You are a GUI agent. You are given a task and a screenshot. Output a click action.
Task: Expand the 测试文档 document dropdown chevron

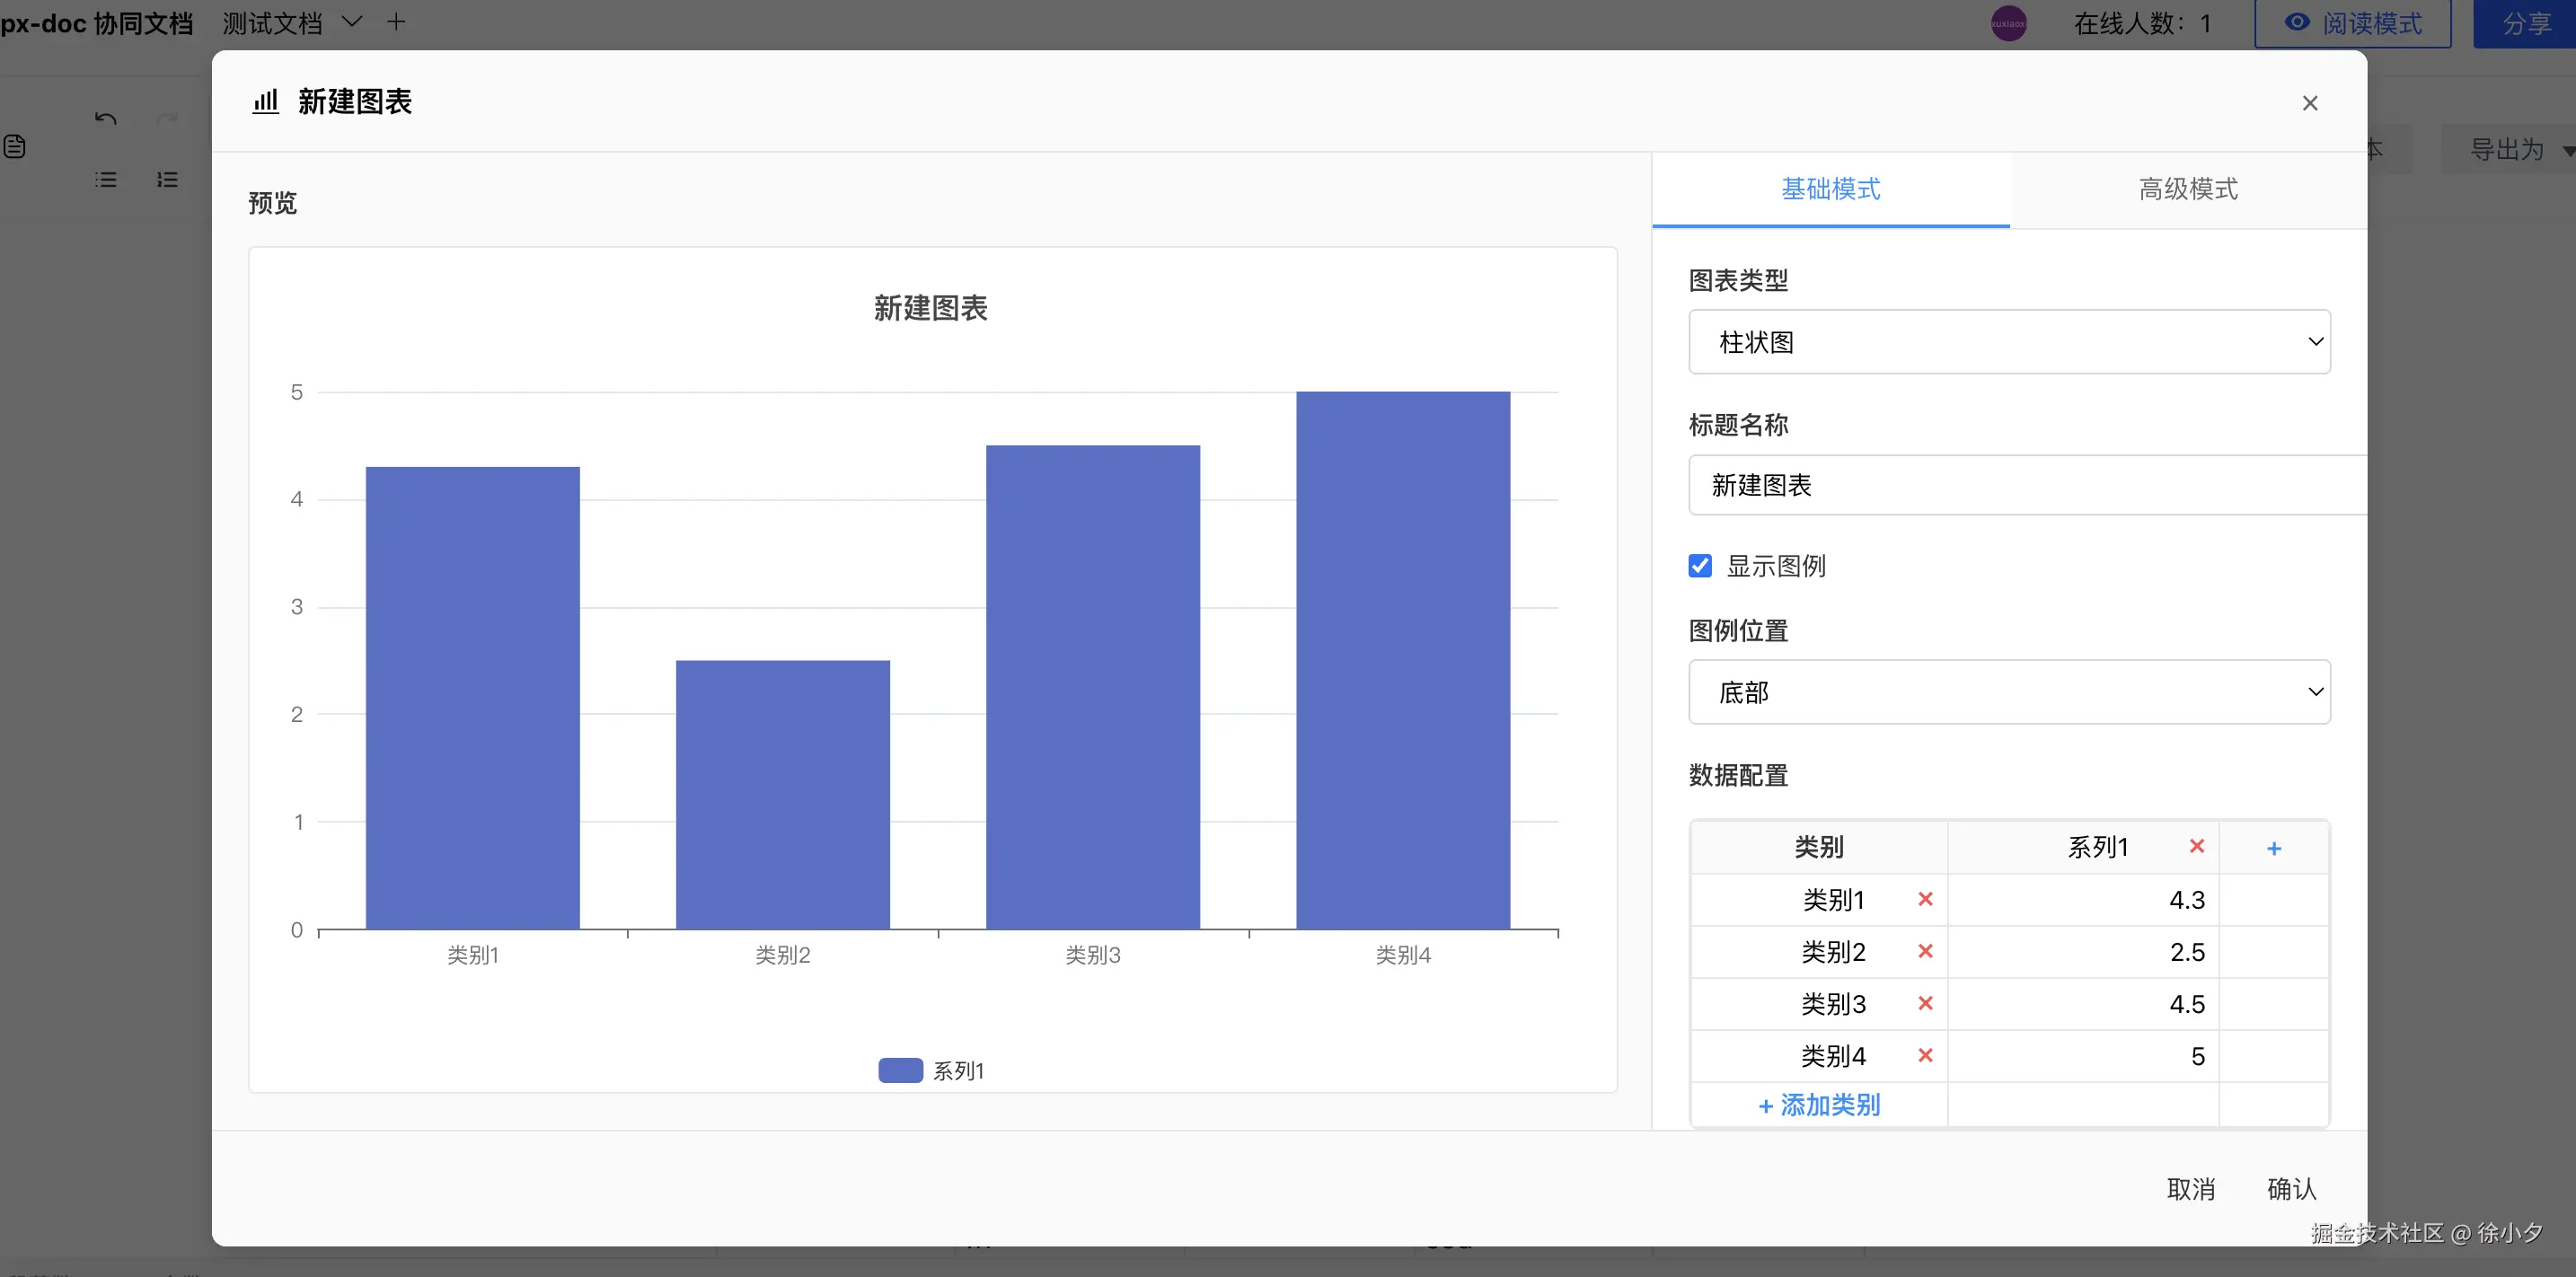coord(352,21)
